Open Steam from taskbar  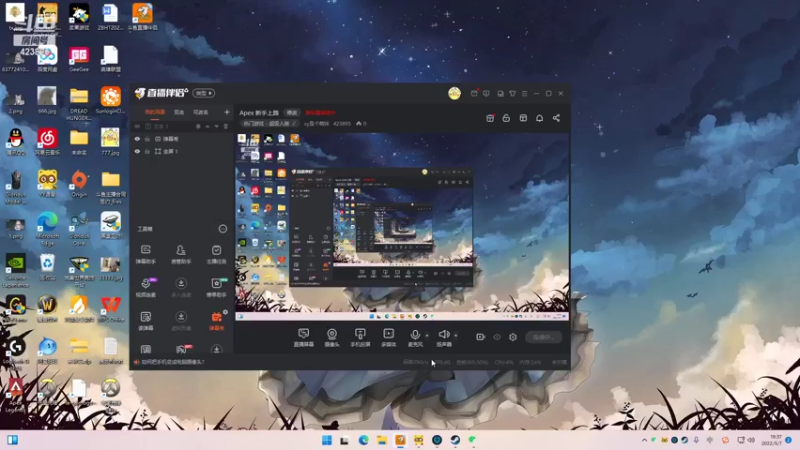455,440
